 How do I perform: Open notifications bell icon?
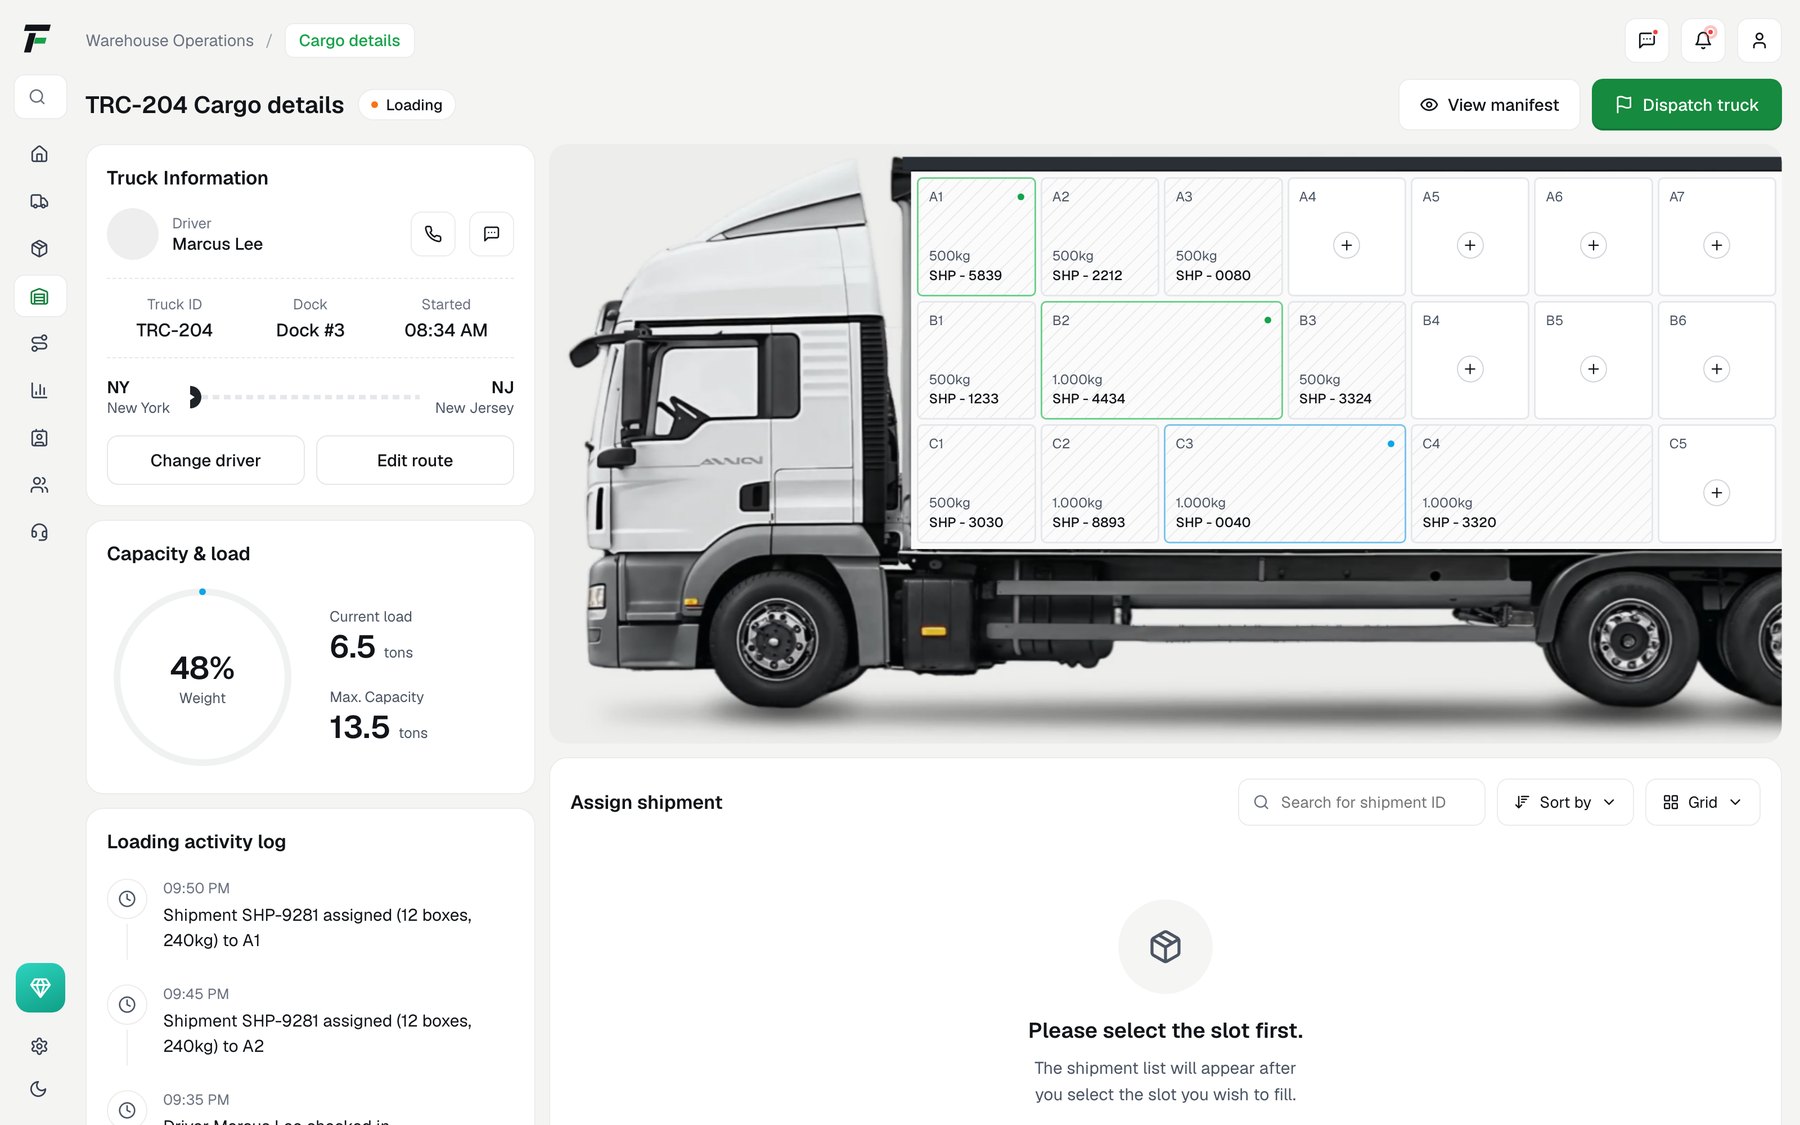[x=1703, y=40]
